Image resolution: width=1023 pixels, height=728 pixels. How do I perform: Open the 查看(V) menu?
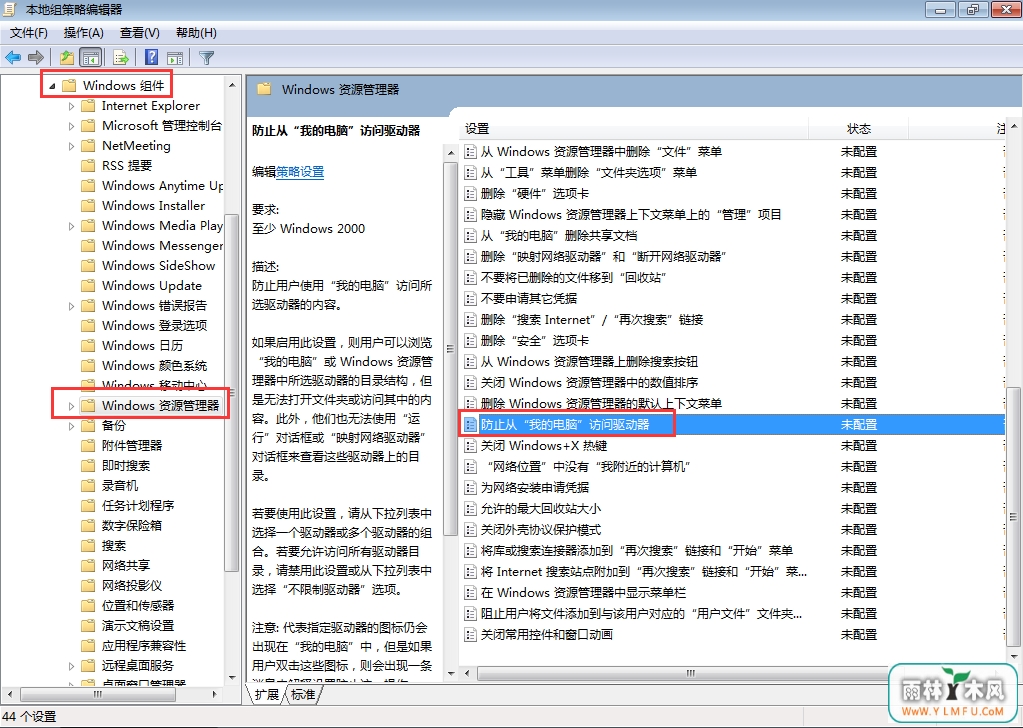point(140,33)
